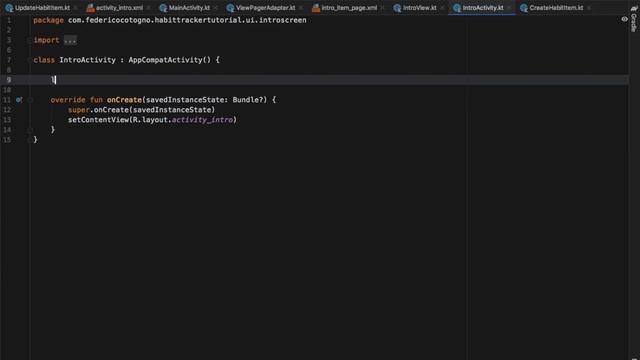This screenshot has height=360, width=640.
Task: Click the override keyword
Action: 68,100
